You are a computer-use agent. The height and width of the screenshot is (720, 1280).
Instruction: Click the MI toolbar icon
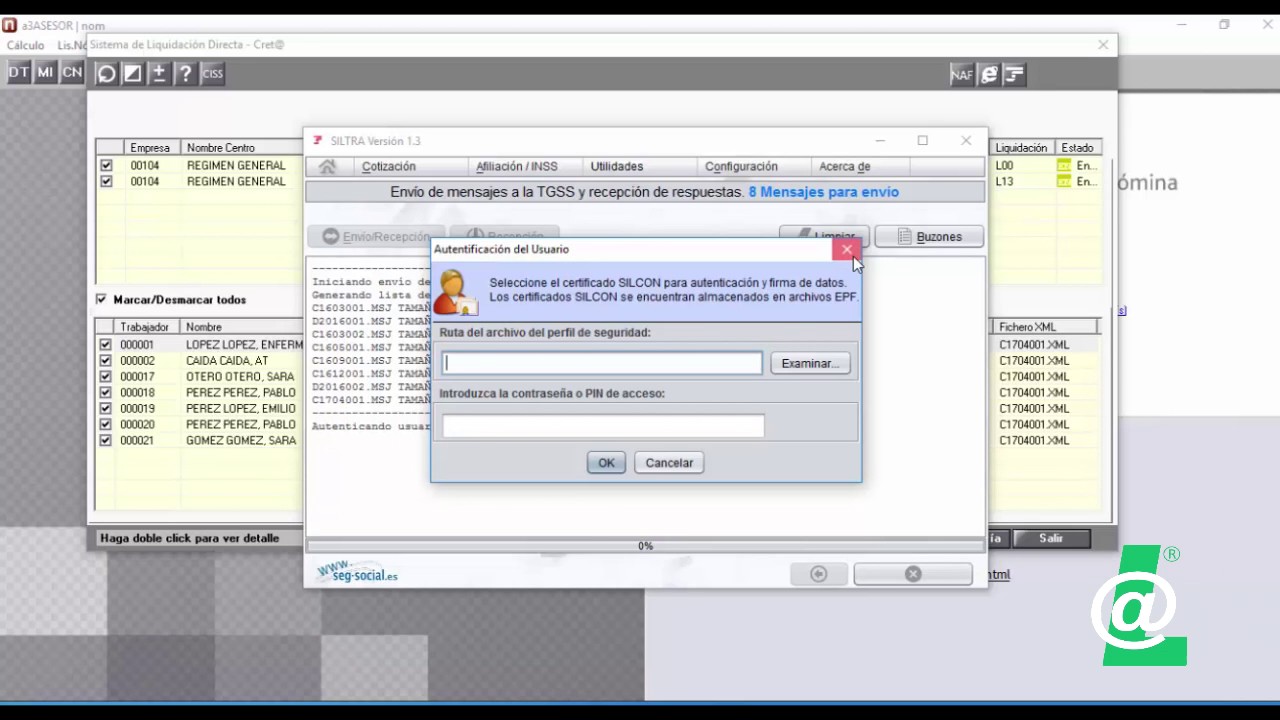[x=45, y=72]
